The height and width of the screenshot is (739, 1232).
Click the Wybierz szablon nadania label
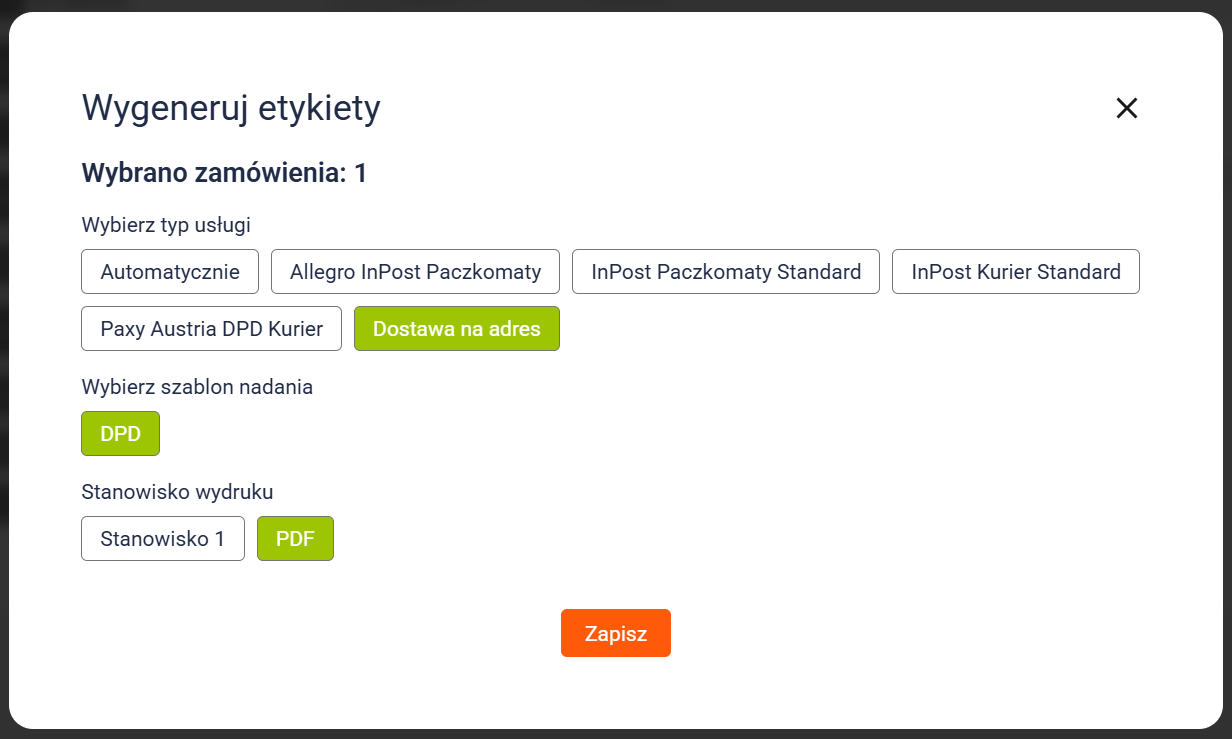tap(197, 387)
